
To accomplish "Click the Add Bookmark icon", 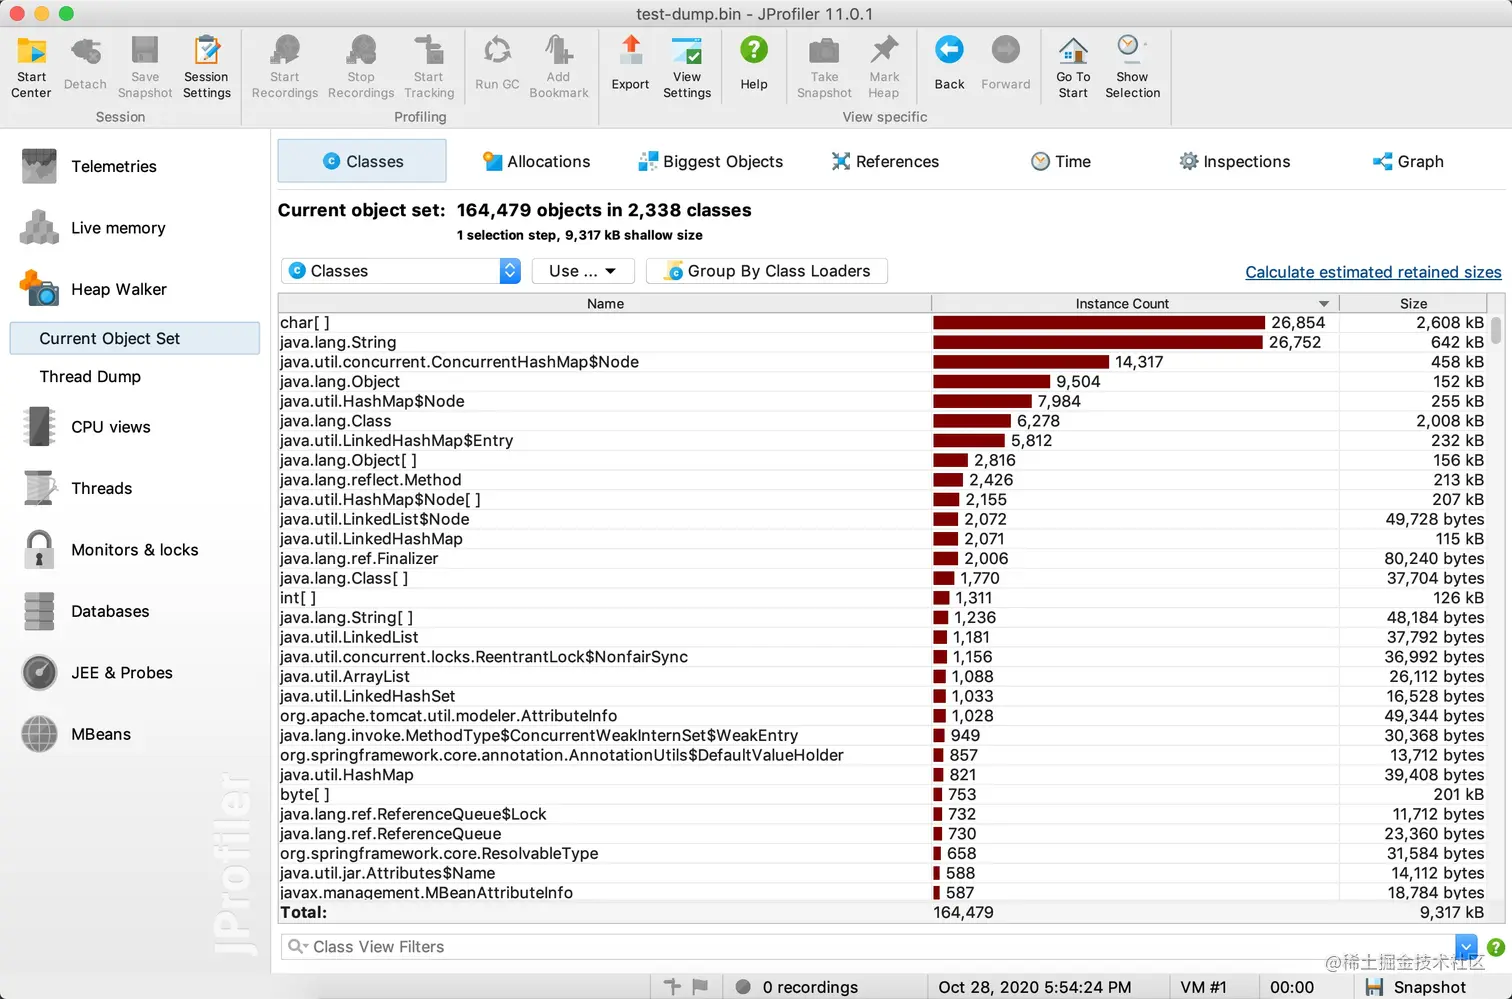I will coord(559,66).
